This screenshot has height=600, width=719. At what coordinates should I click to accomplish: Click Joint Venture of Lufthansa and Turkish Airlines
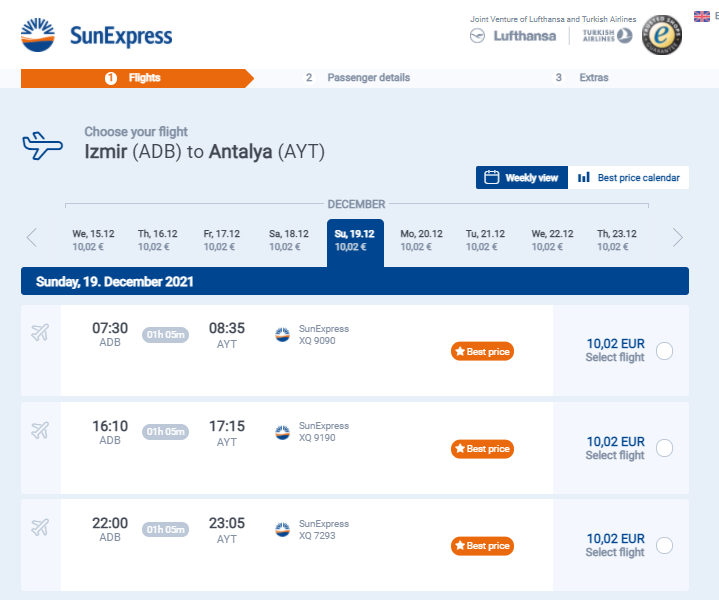coord(553,19)
